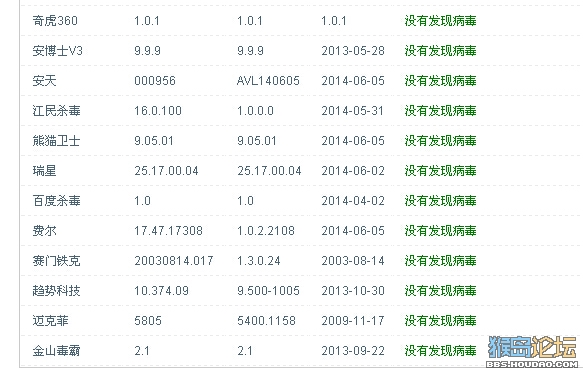The width and height of the screenshot is (583, 373).
Task: Click 熊猫卫士 row's scan result text
Action: 440,141
